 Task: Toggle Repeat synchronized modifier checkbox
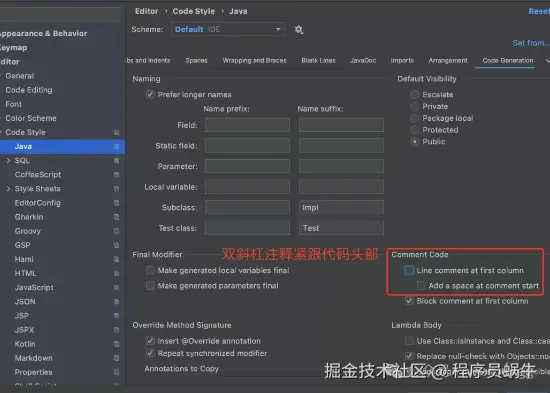[x=150, y=353]
